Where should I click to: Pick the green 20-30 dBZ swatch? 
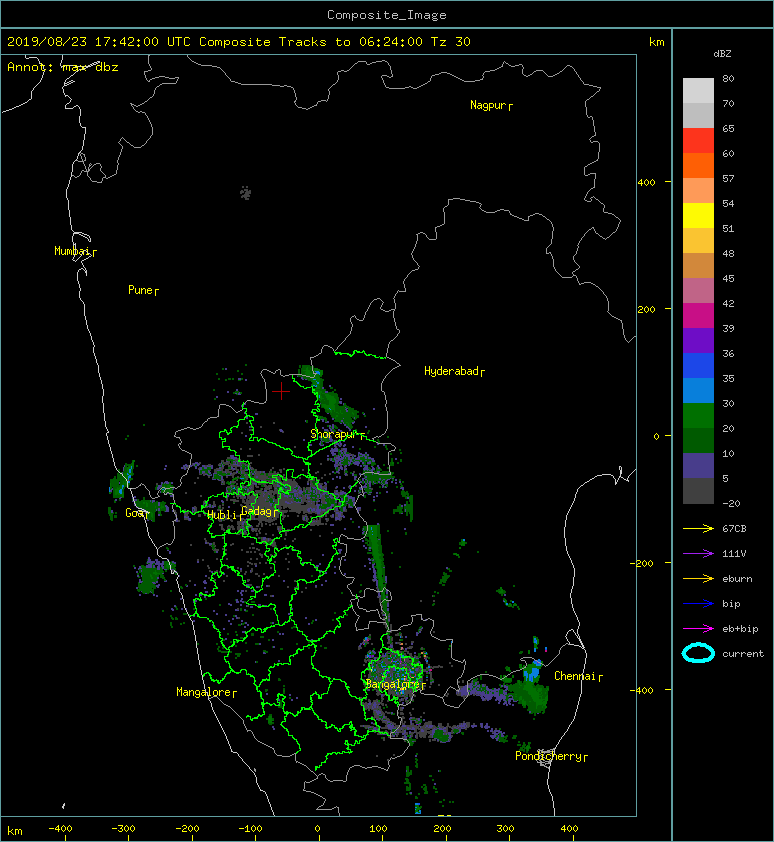pyautogui.click(x=698, y=415)
